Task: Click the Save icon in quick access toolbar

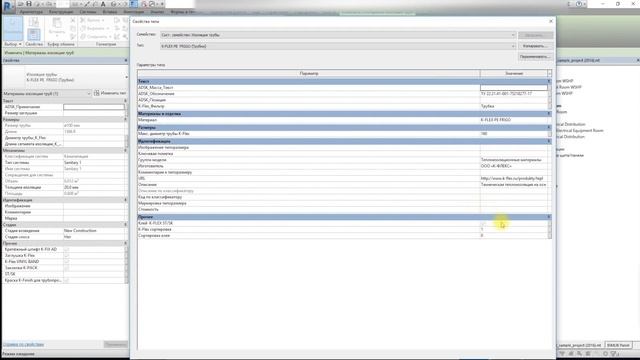Action: [29, 4]
